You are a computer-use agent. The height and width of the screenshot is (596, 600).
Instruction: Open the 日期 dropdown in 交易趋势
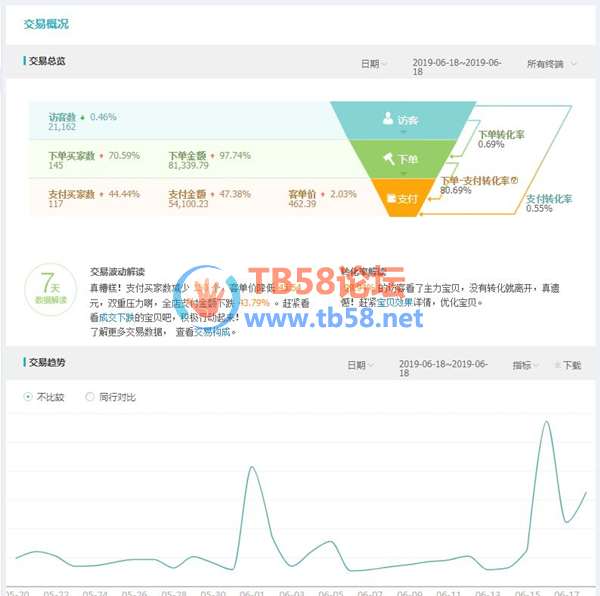360,365
